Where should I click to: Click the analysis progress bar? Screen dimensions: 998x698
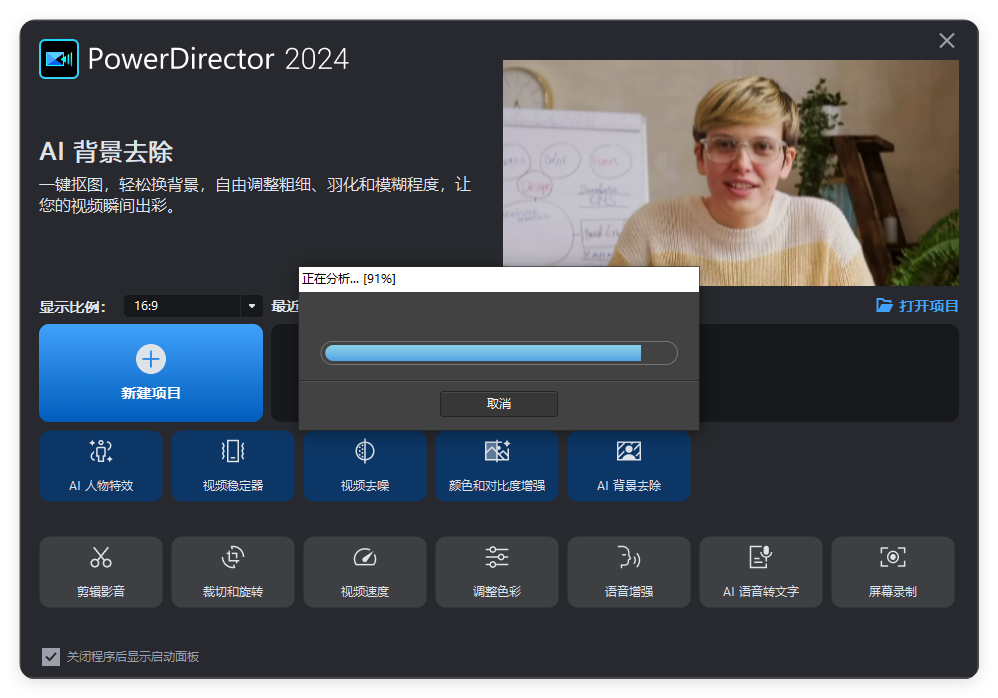[x=498, y=353]
